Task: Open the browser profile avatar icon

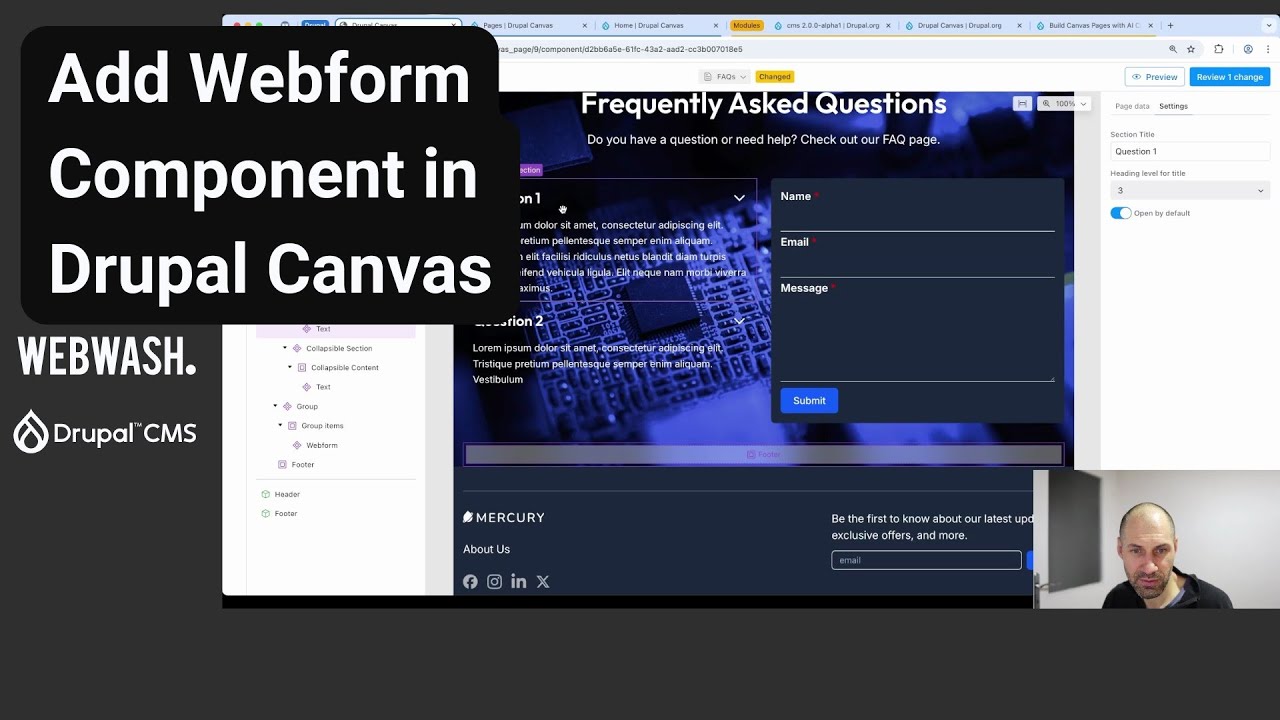Action: (1247, 48)
